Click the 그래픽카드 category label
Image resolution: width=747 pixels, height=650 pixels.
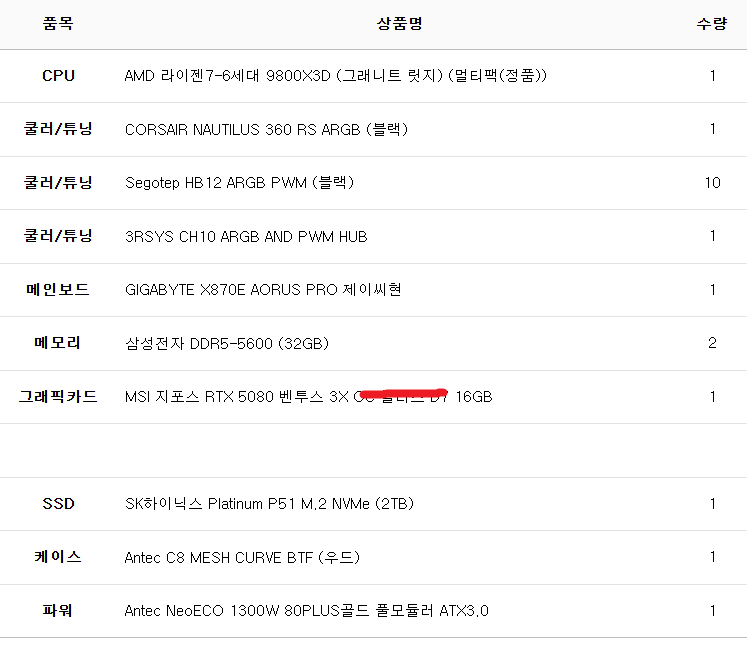[x=58, y=397]
